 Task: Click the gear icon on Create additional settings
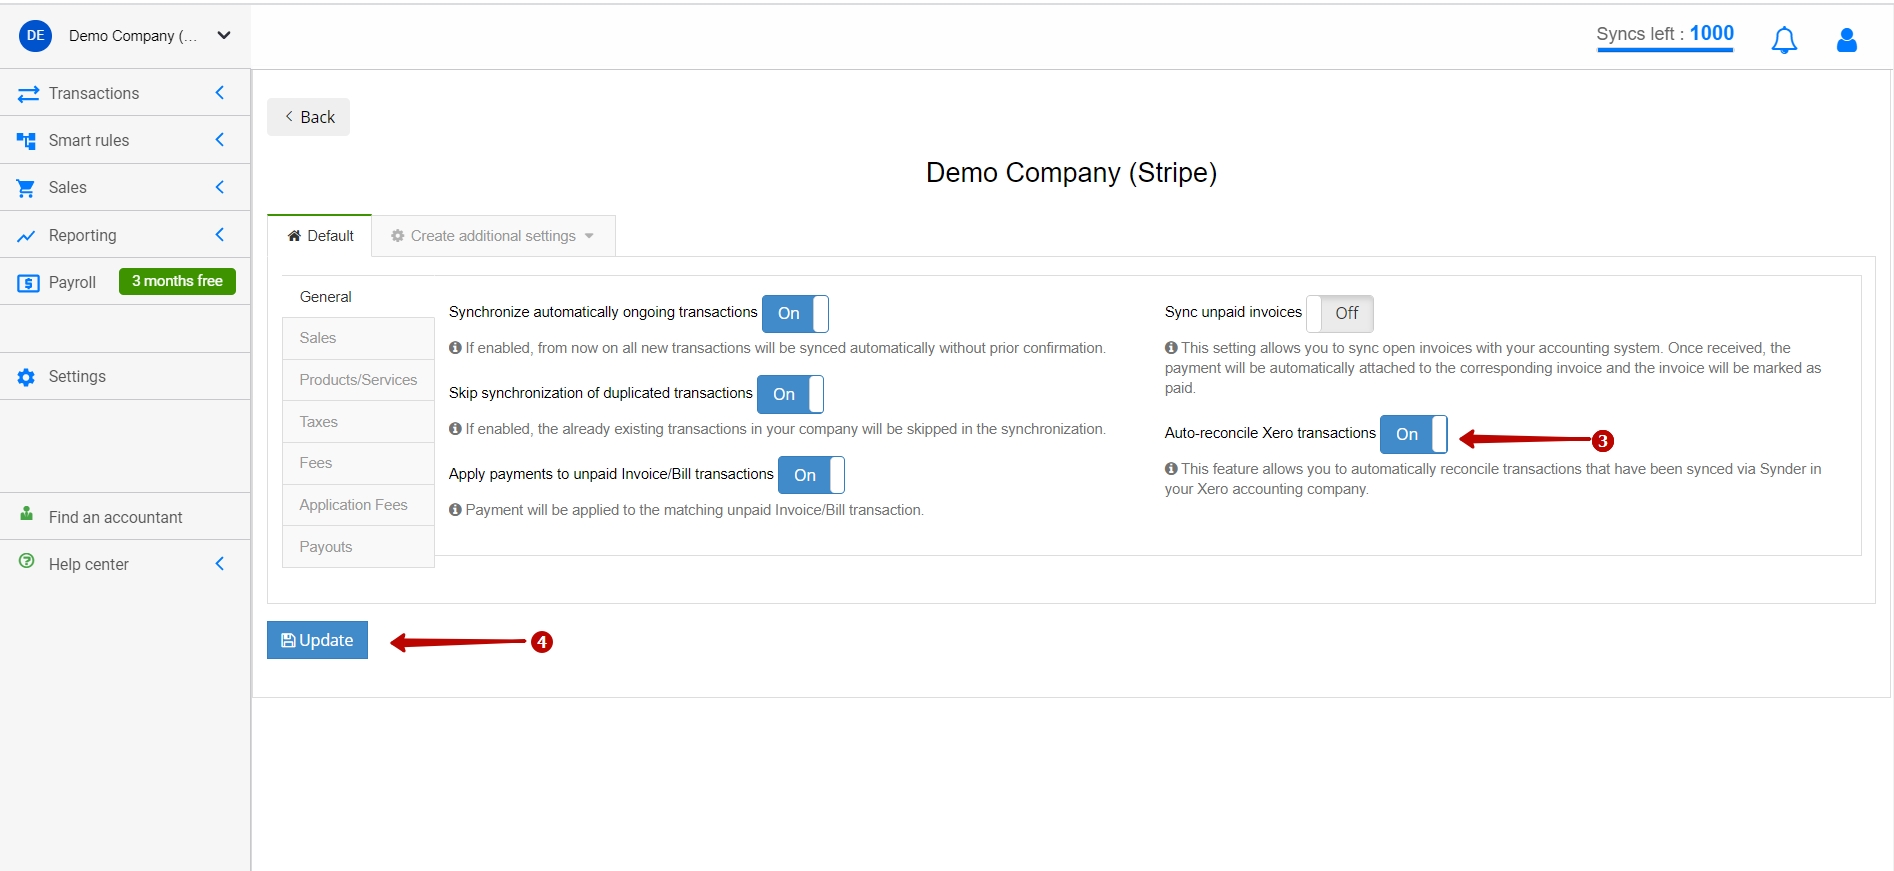point(397,236)
